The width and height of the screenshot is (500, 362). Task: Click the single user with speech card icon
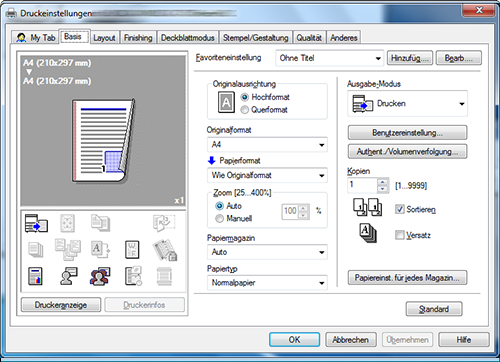68,276
